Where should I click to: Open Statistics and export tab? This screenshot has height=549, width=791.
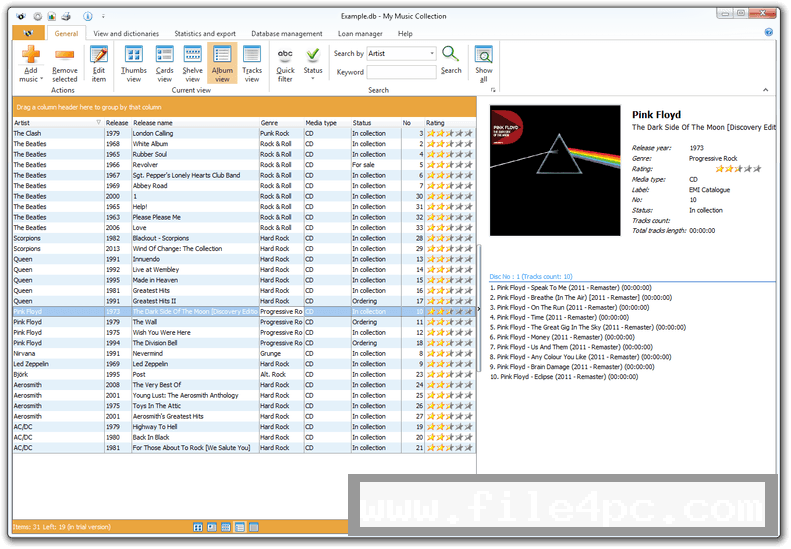click(x=205, y=33)
